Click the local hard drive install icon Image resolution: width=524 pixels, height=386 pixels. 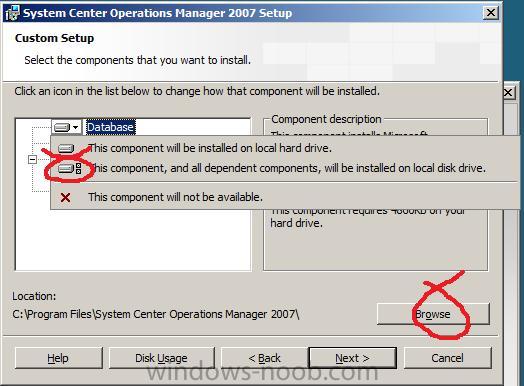click(66, 148)
